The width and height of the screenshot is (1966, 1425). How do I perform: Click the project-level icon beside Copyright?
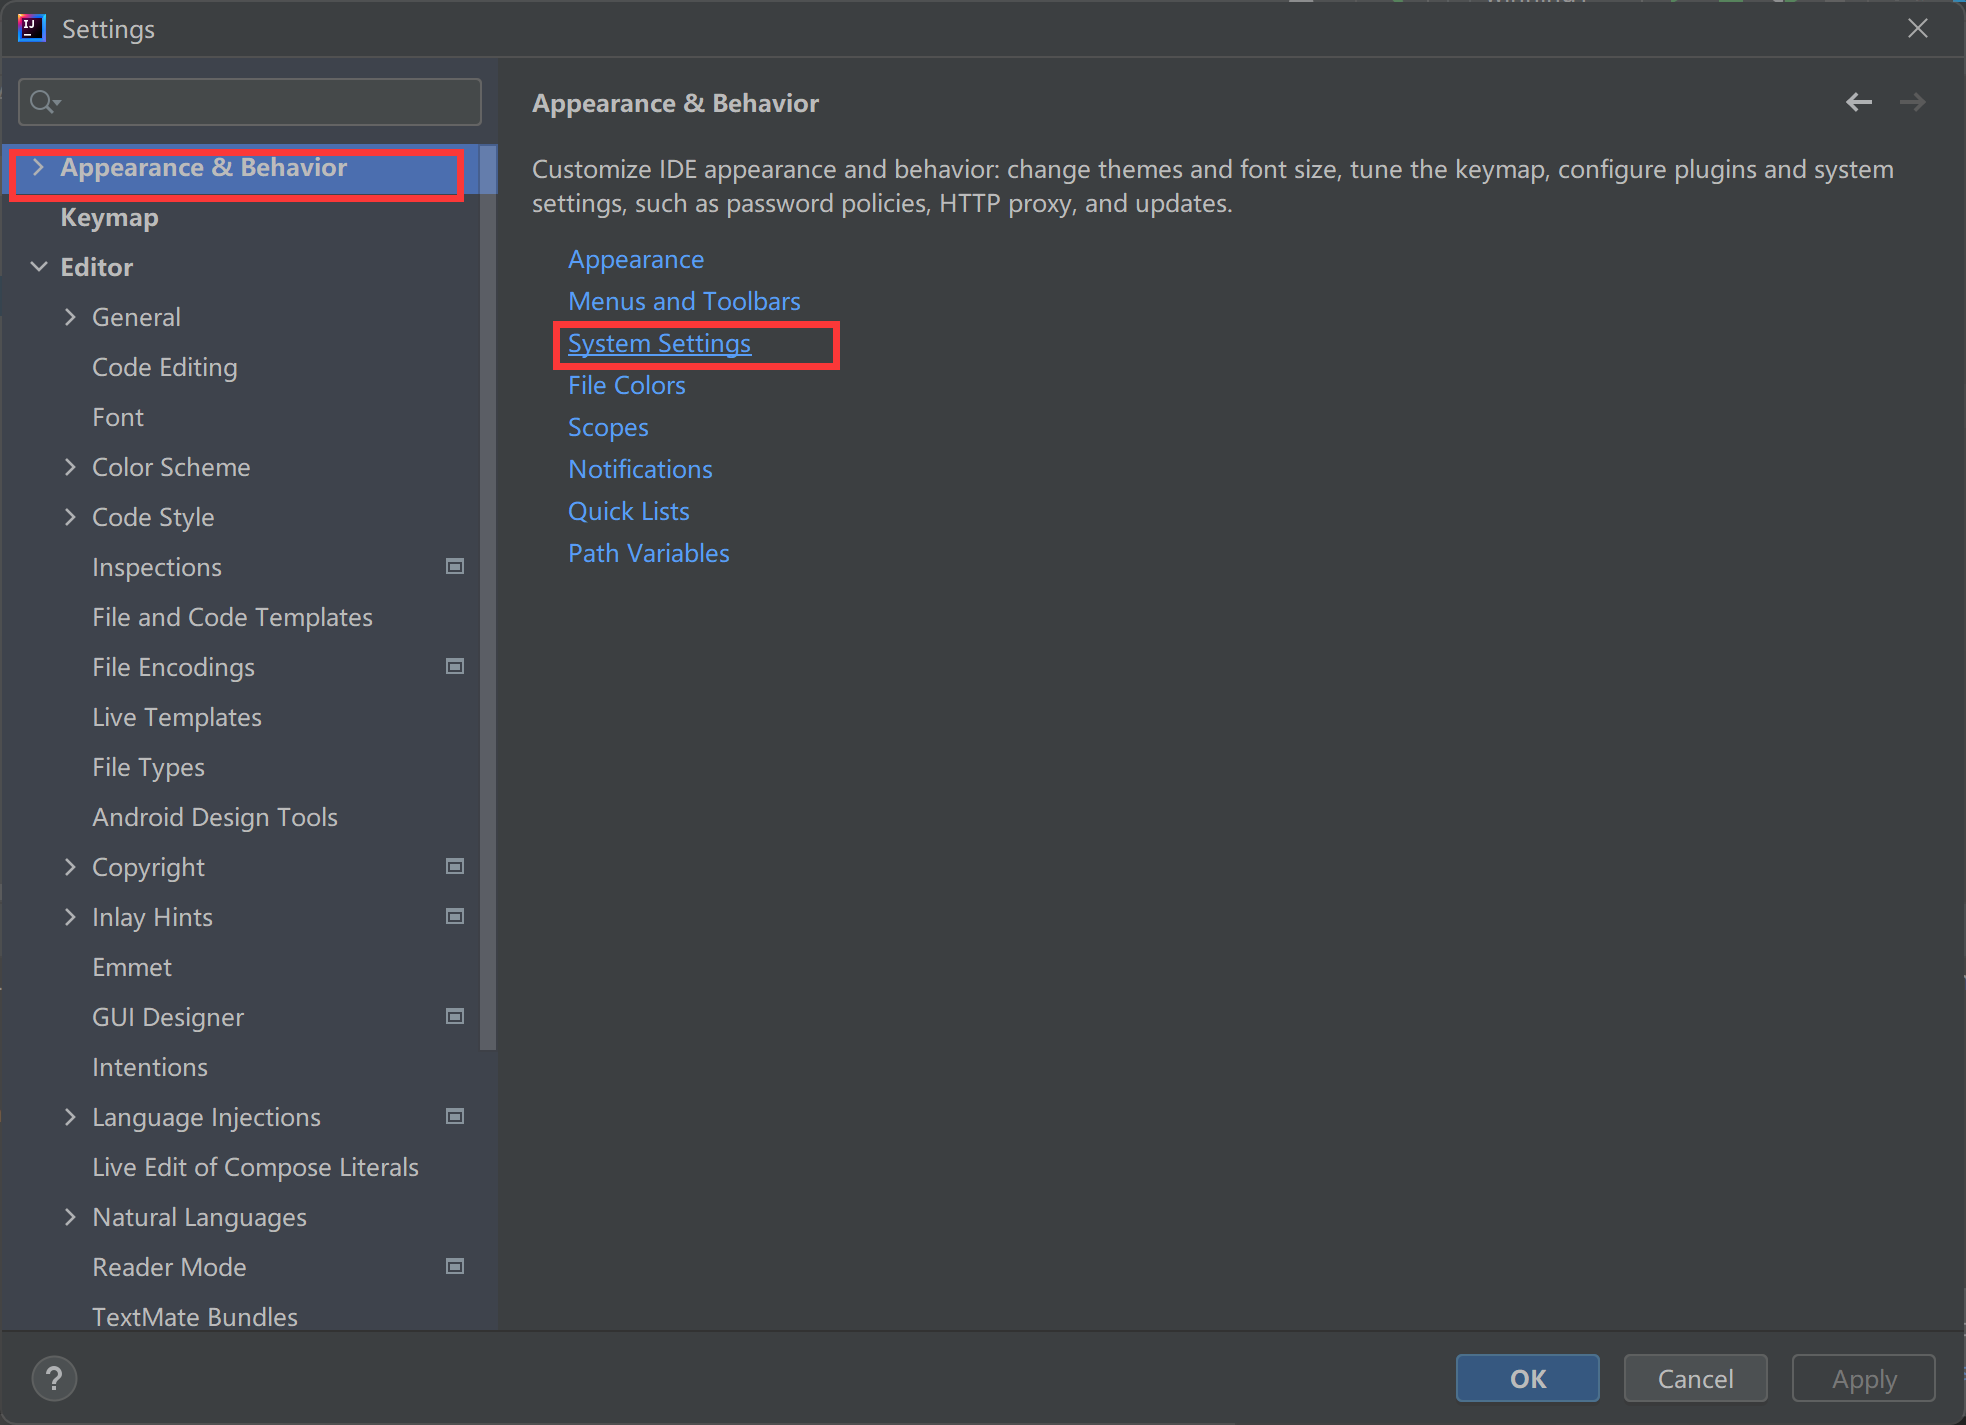click(x=455, y=867)
